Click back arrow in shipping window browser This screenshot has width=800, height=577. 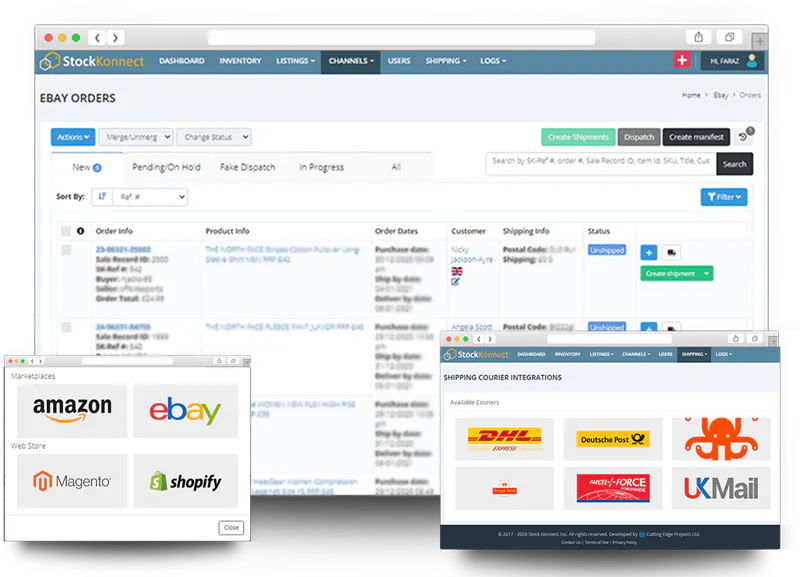(479, 339)
